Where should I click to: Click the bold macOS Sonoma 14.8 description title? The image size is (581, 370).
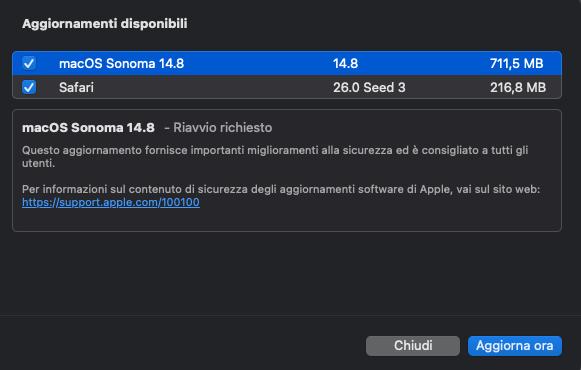(x=88, y=128)
